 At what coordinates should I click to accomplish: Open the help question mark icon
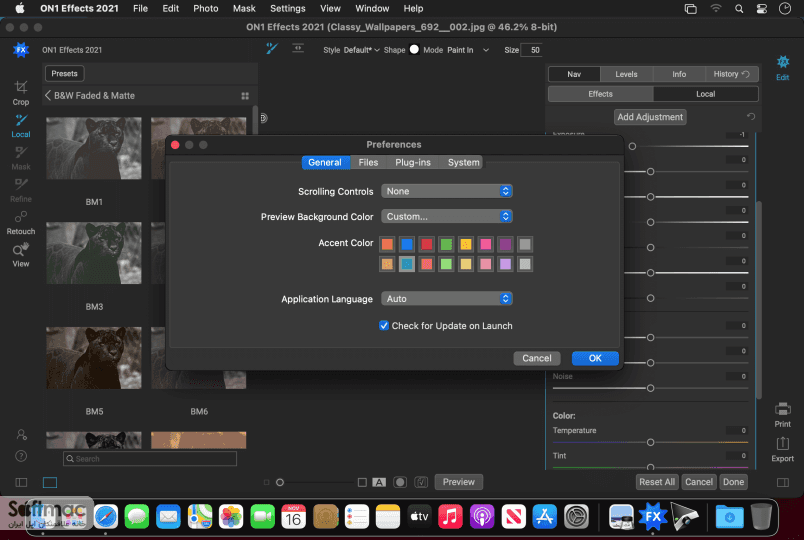pyautogui.click(x=21, y=456)
